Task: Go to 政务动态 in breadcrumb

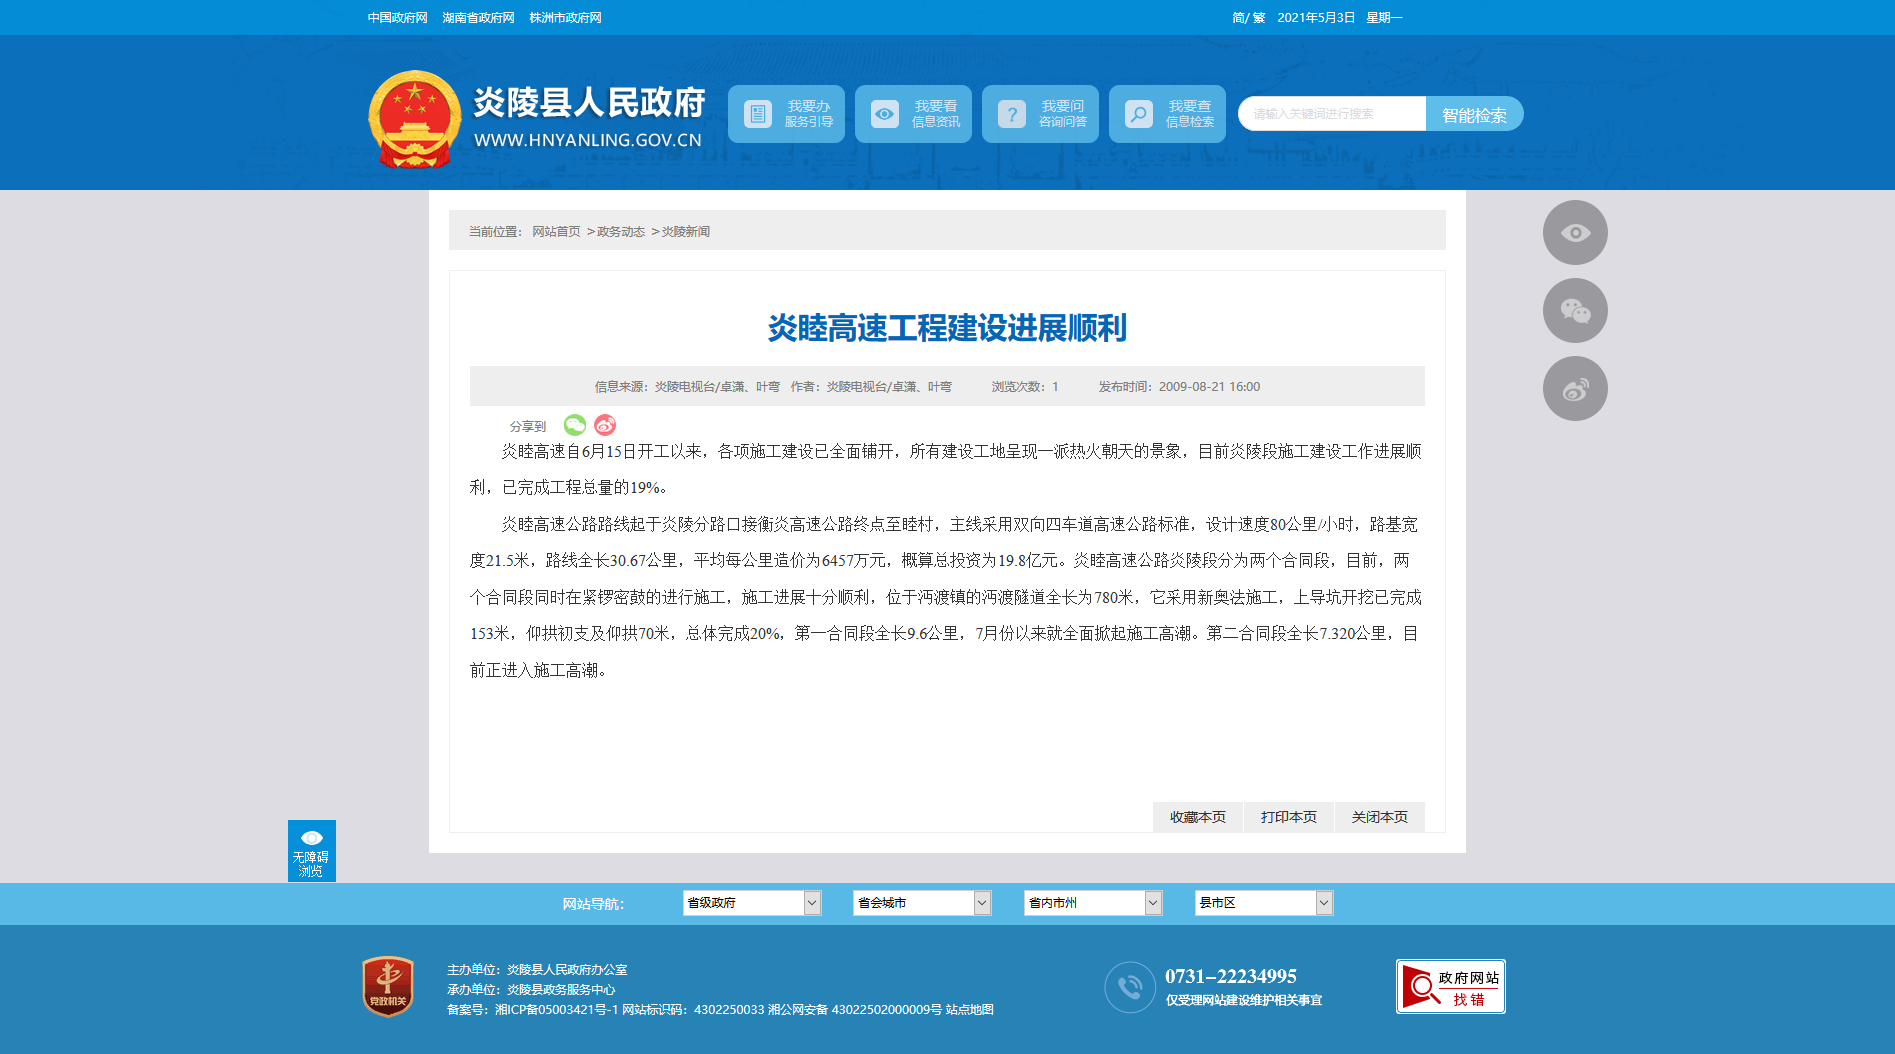Action: (621, 232)
